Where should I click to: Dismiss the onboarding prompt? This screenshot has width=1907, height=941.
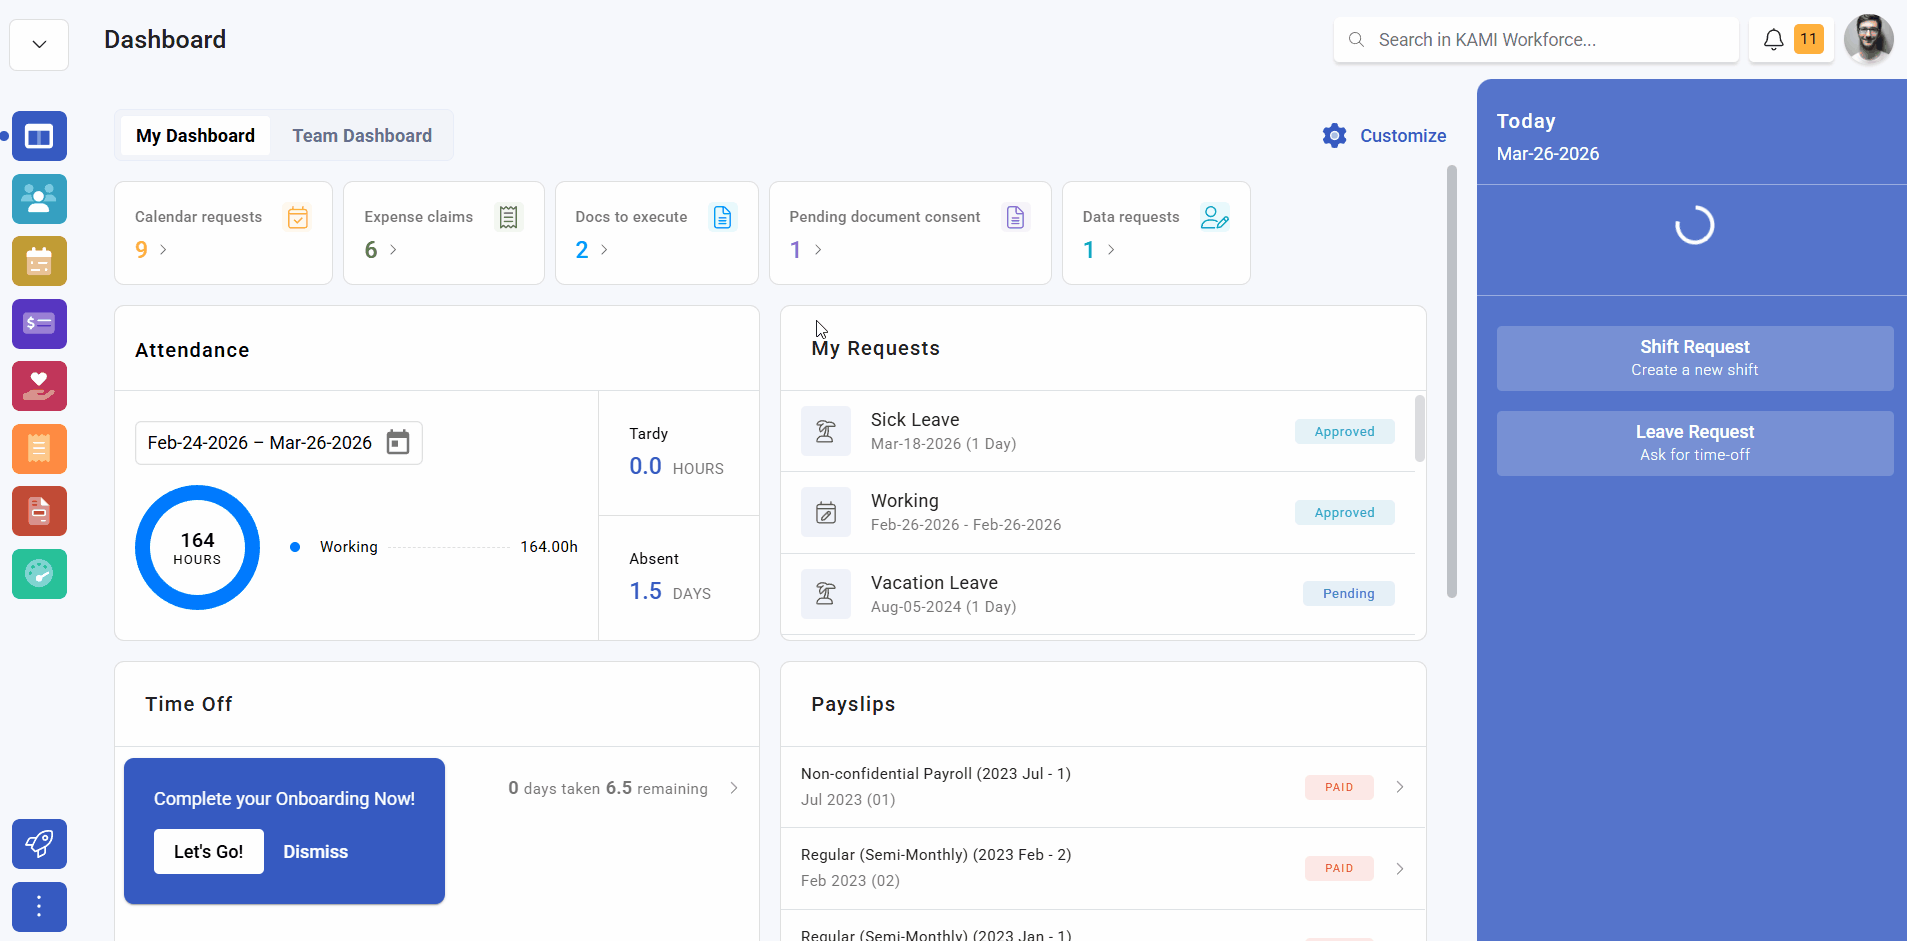316,852
